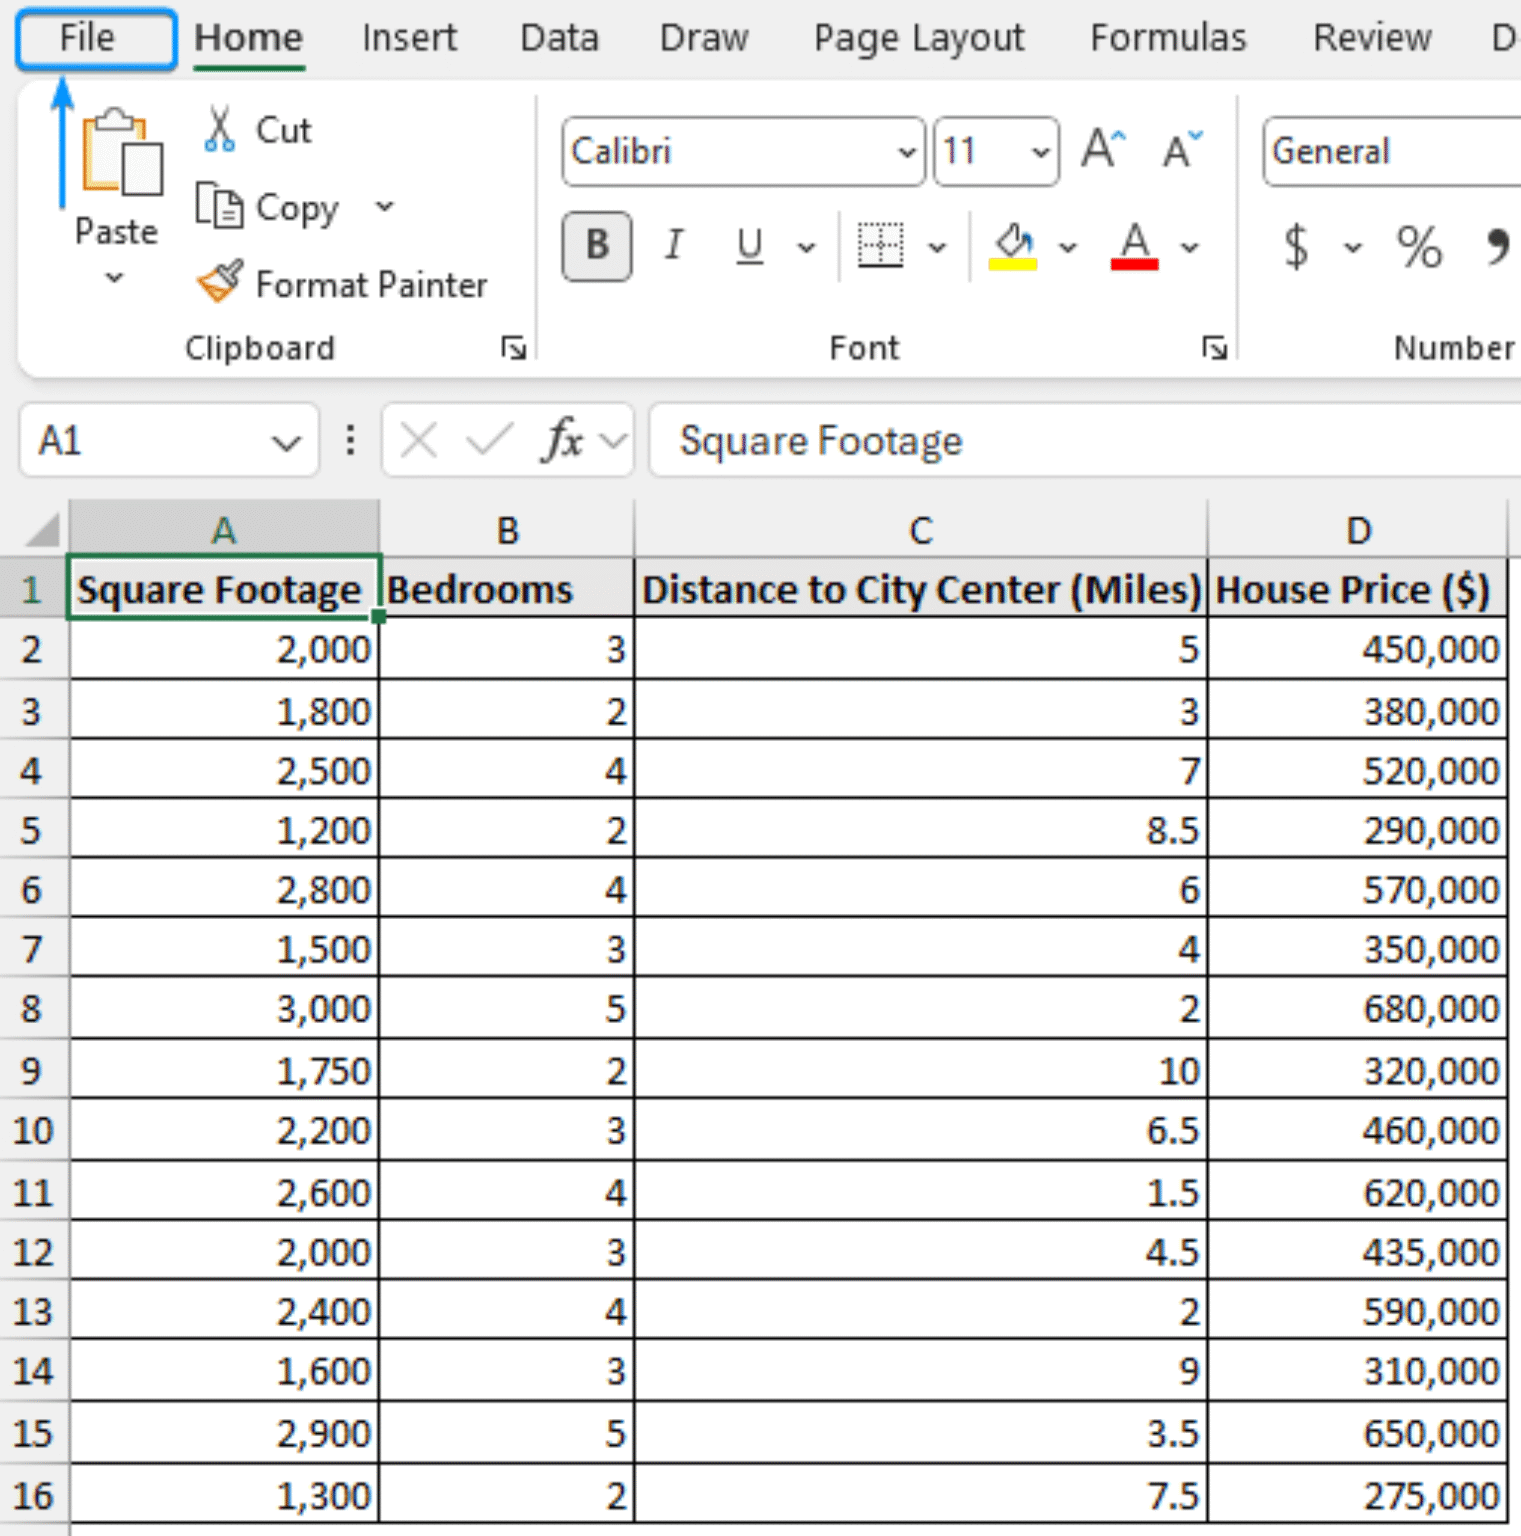Select column D header

[x=1357, y=528]
